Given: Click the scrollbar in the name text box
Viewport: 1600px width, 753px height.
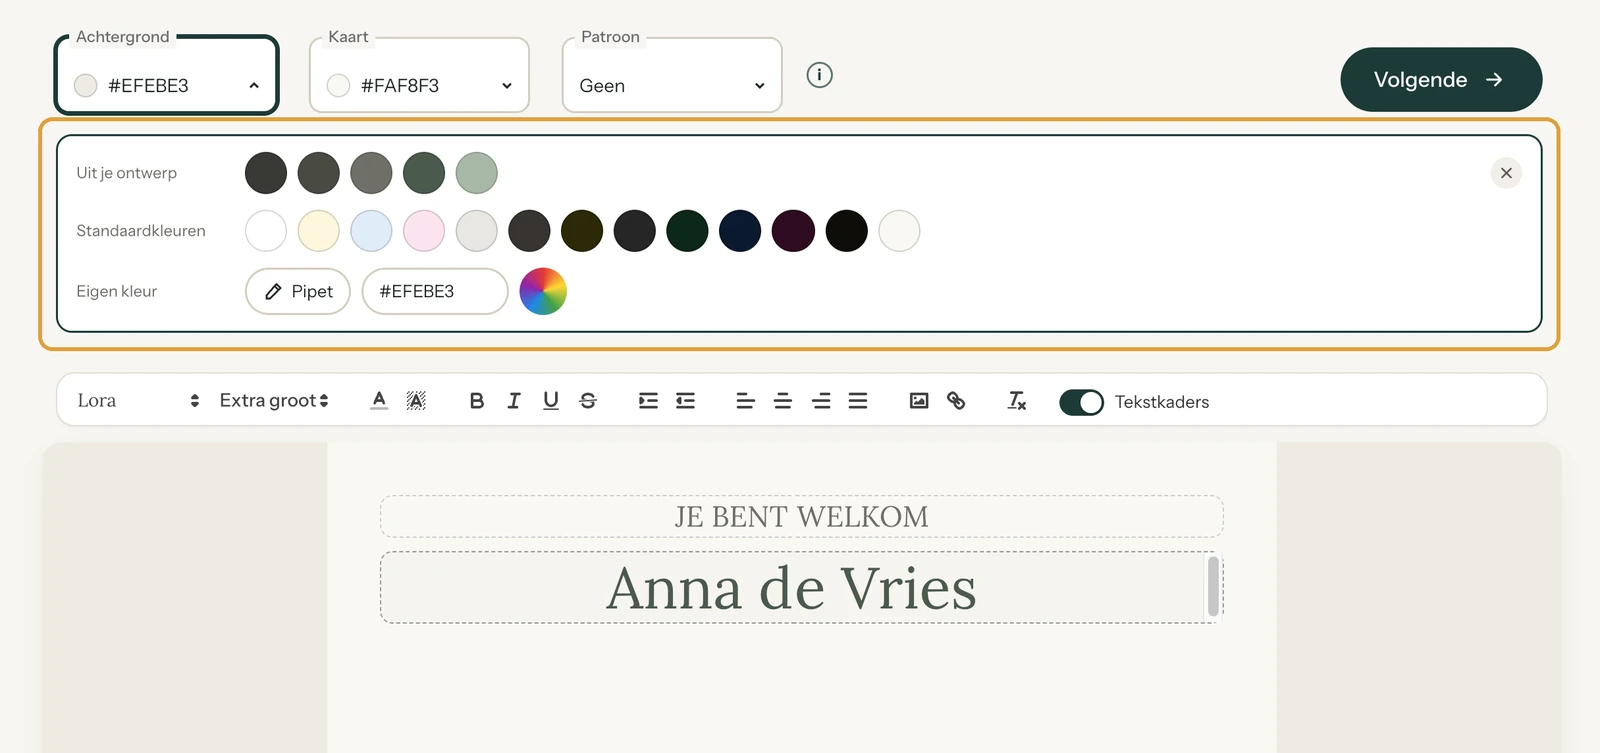Looking at the screenshot, I should (1213, 586).
